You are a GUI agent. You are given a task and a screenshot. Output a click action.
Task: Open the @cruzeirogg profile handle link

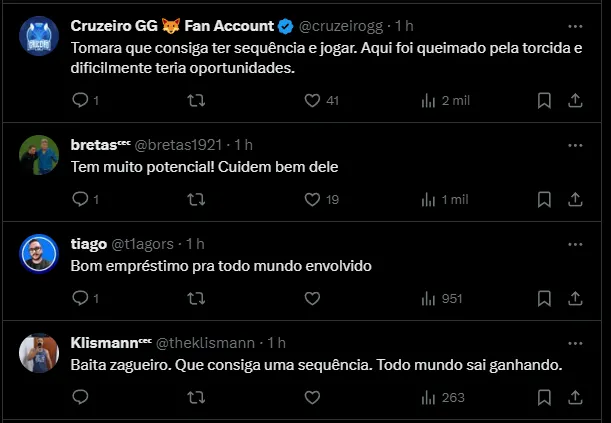pyautogui.click(x=342, y=26)
